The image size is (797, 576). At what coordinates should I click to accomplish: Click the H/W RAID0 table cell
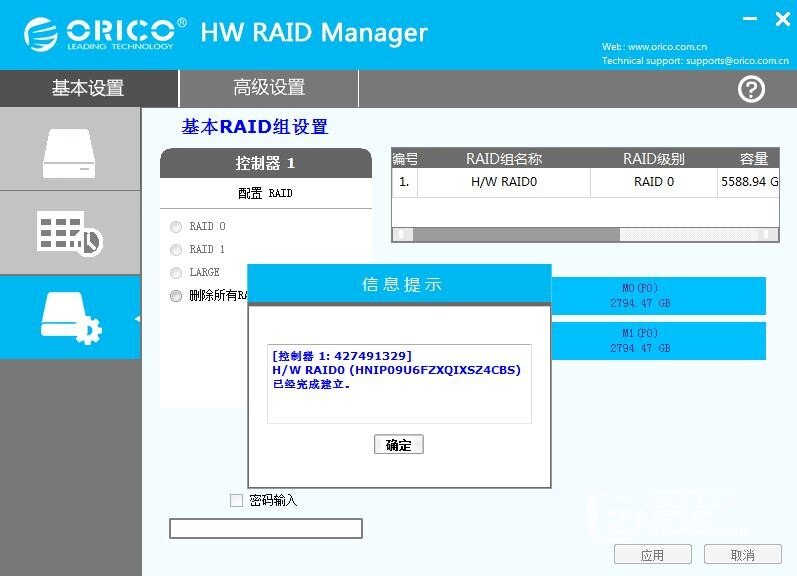click(x=504, y=182)
